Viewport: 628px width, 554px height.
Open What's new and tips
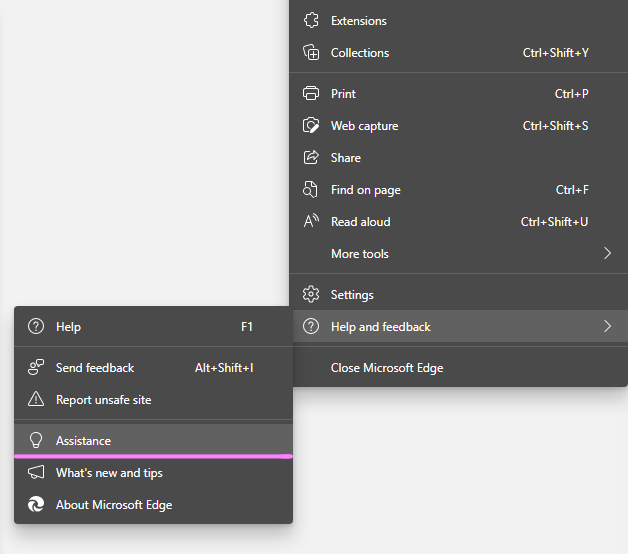[x=153, y=473]
